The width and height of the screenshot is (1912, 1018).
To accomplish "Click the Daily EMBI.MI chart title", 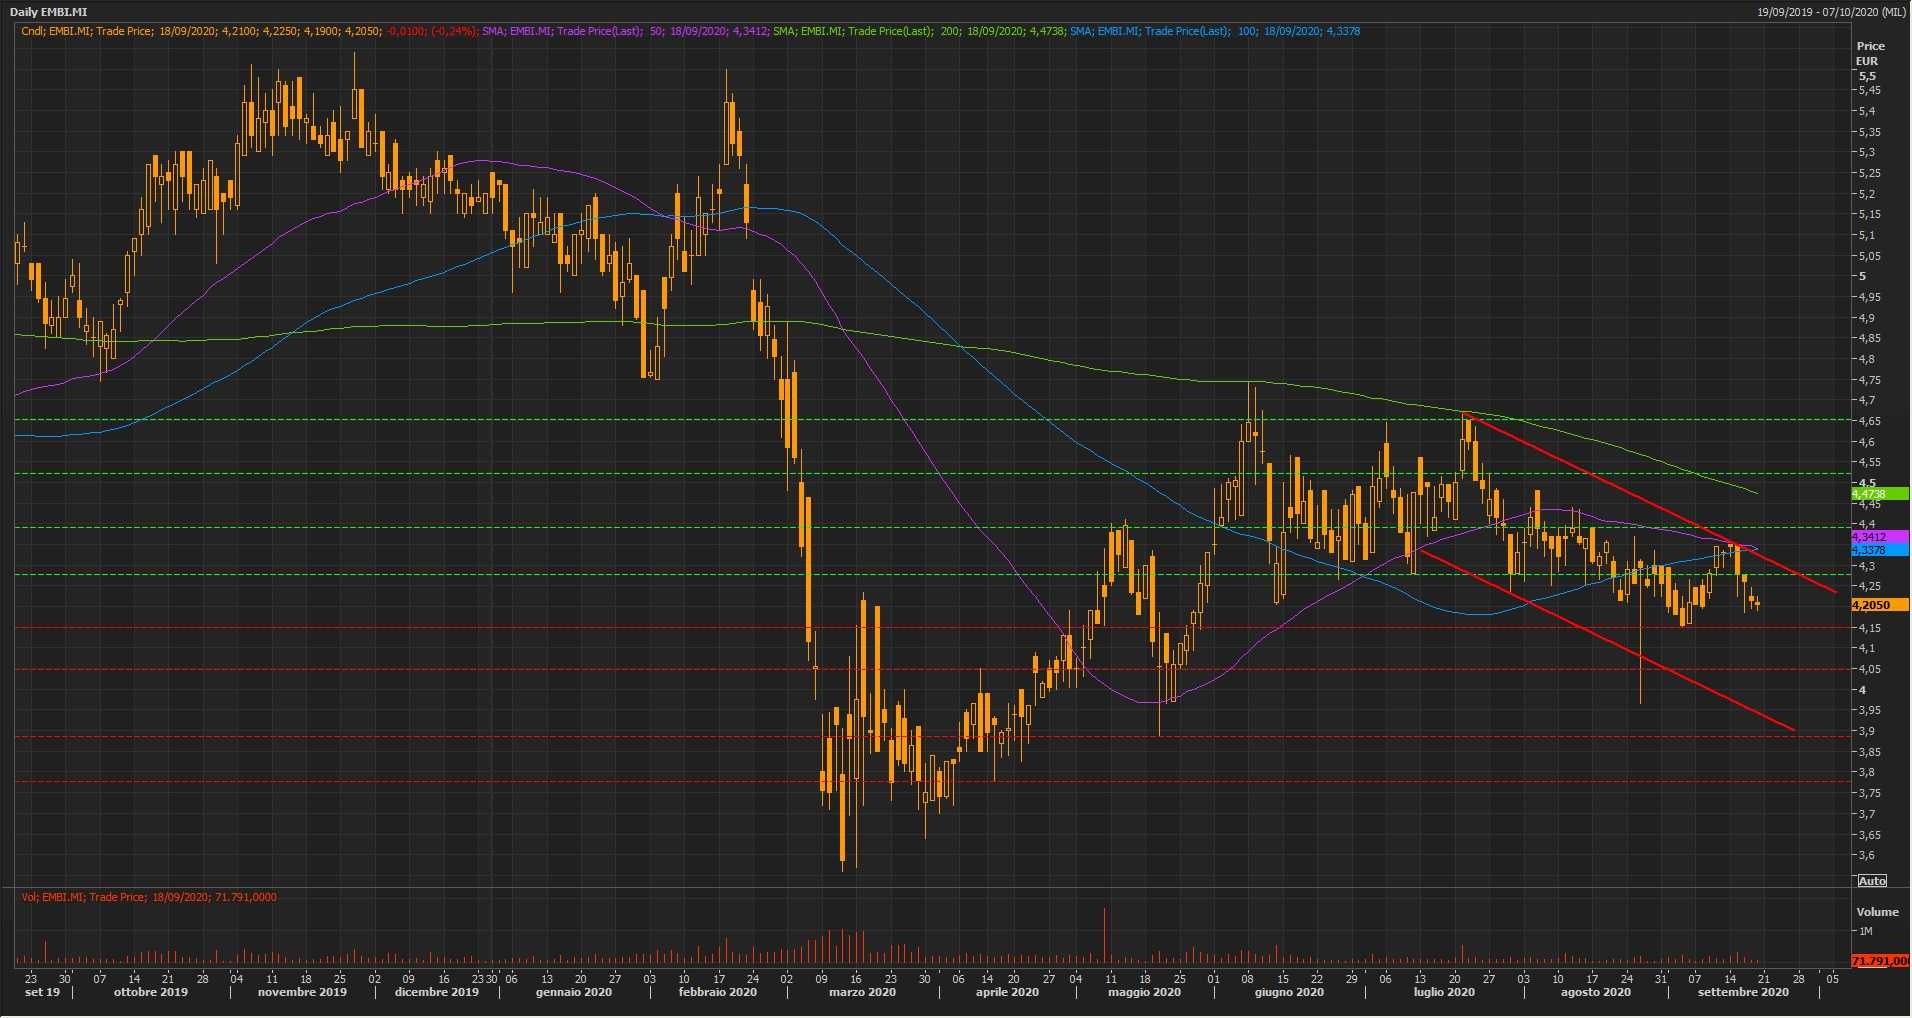I will tap(48, 12).
